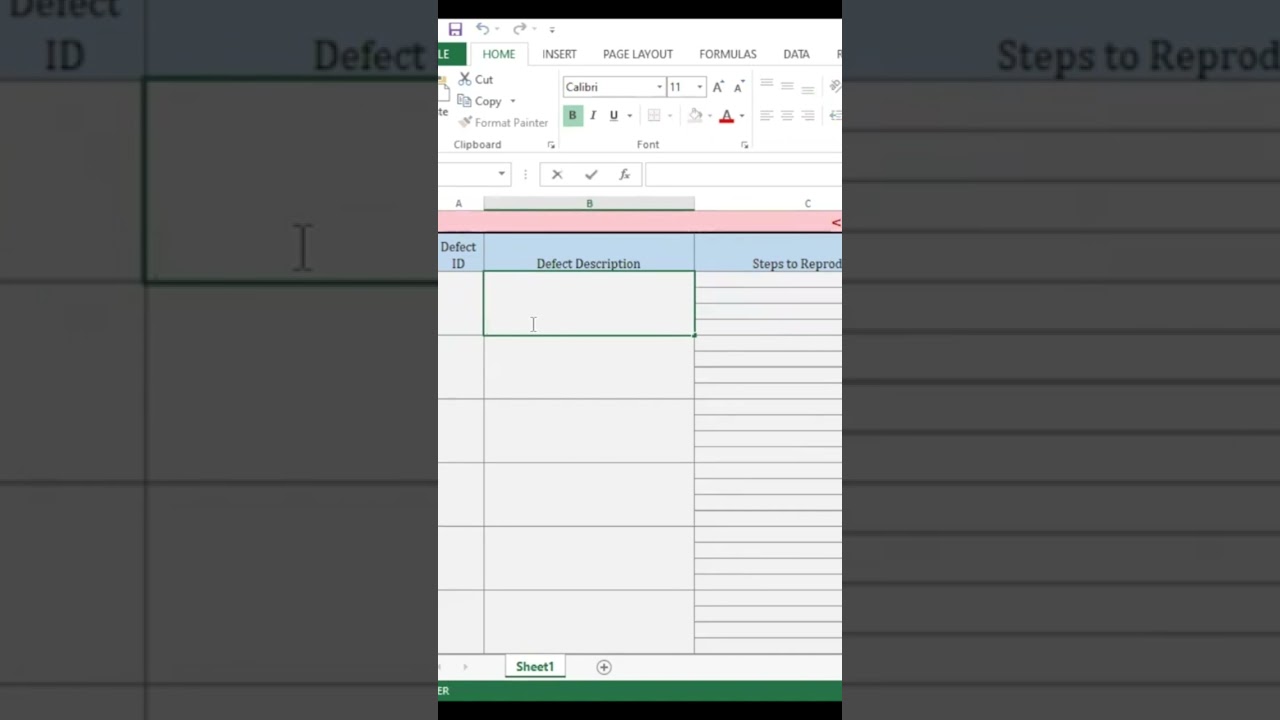Go to the previous sheet tab
The width and height of the screenshot is (1280, 720).
click(441, 667)
